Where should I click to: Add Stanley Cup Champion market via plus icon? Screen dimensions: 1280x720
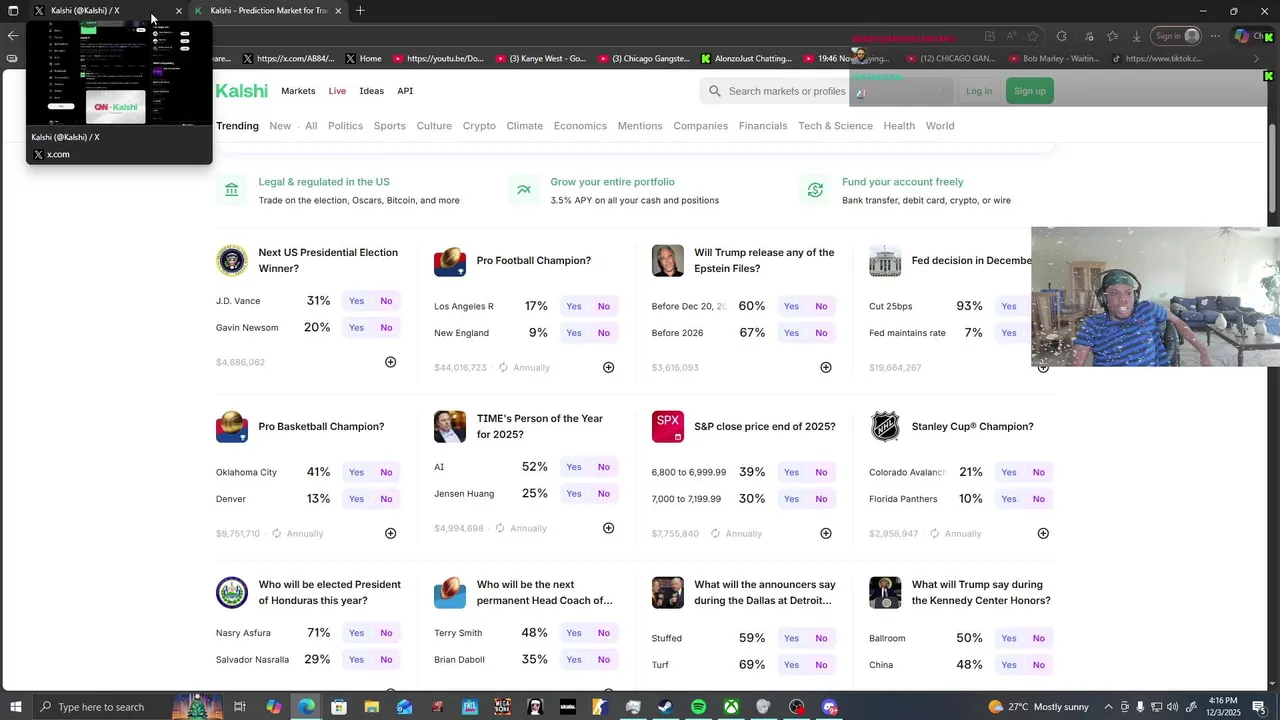click(1043, 533)
